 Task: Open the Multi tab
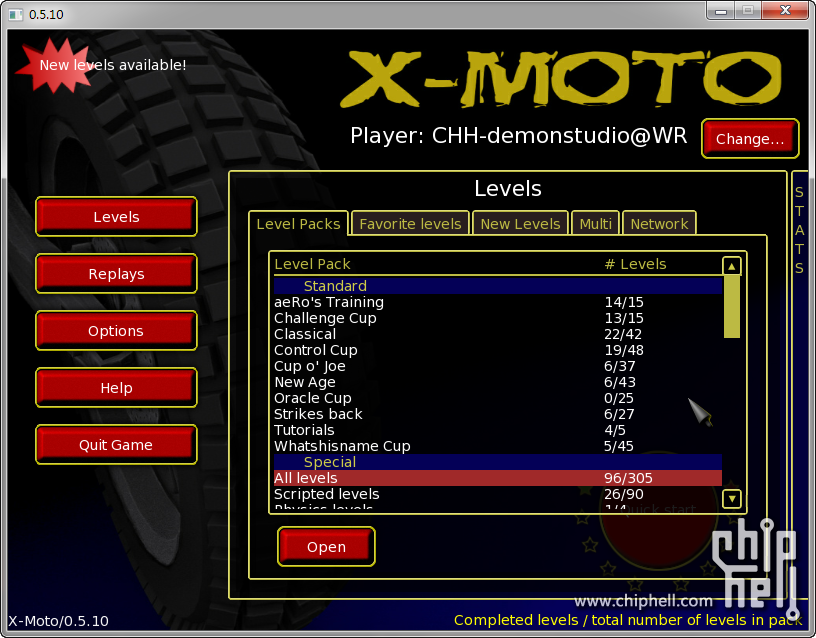(x=595, y=224)
